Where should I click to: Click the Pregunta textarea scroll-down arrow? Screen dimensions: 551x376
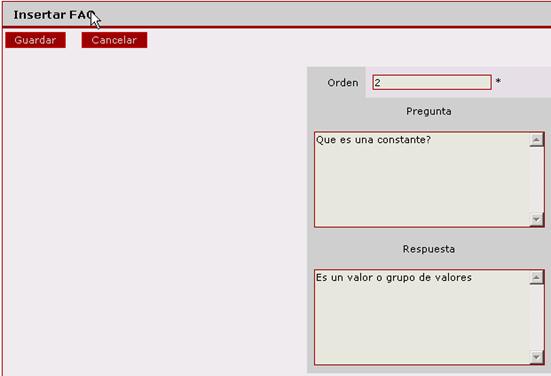[x=536, y=220]
